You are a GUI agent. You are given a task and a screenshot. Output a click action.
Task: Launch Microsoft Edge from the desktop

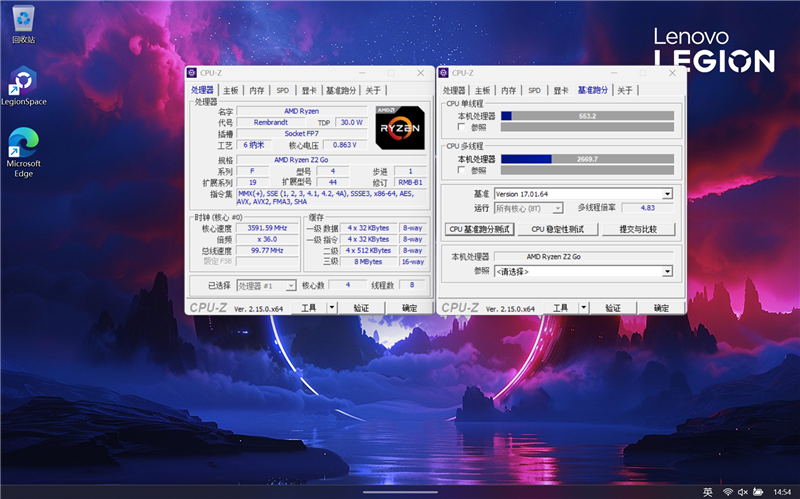(23, 152)
